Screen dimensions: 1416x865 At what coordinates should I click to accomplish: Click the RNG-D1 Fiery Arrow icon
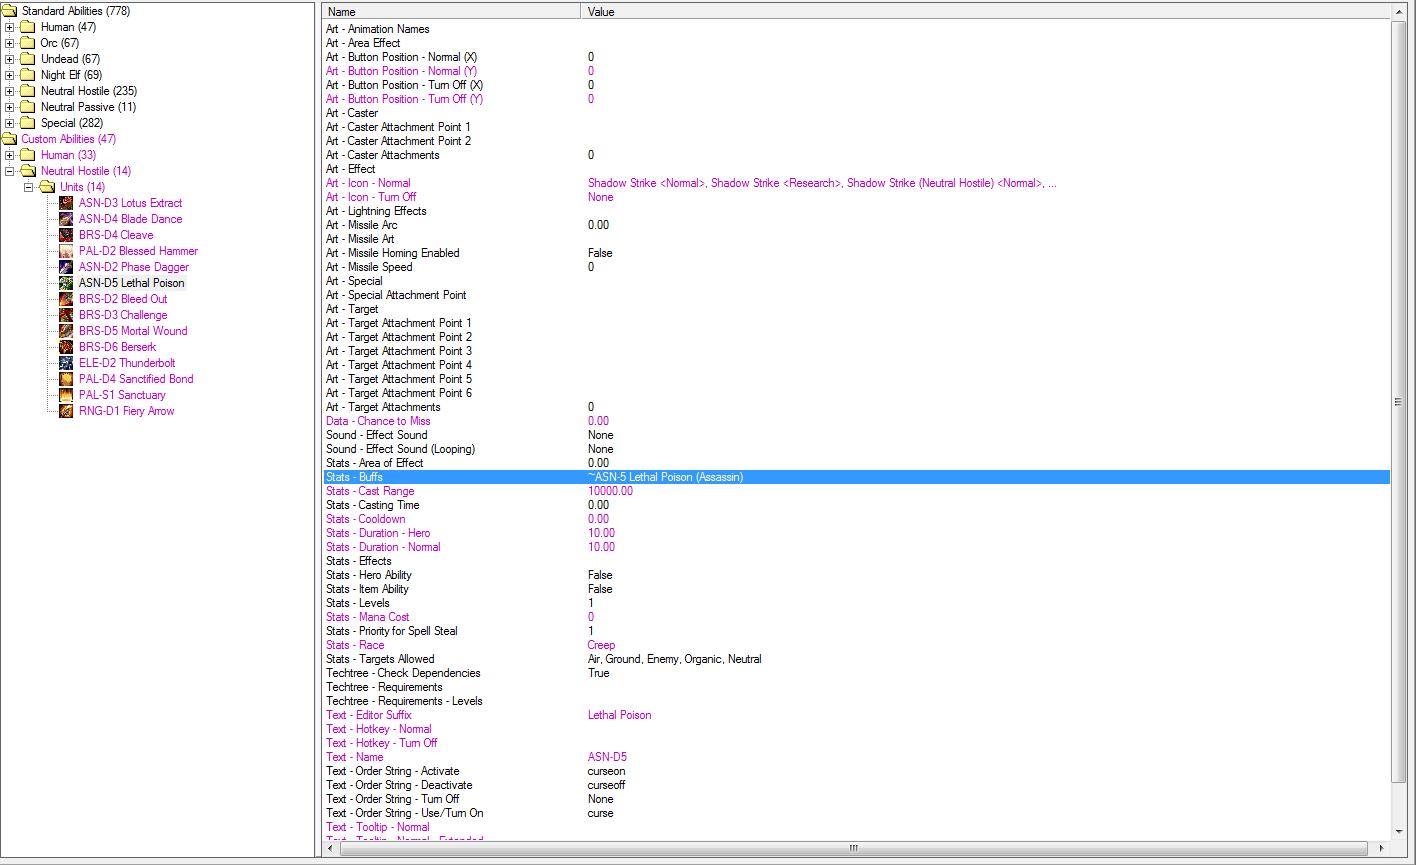pyautogui.click(x=66, y=411)
